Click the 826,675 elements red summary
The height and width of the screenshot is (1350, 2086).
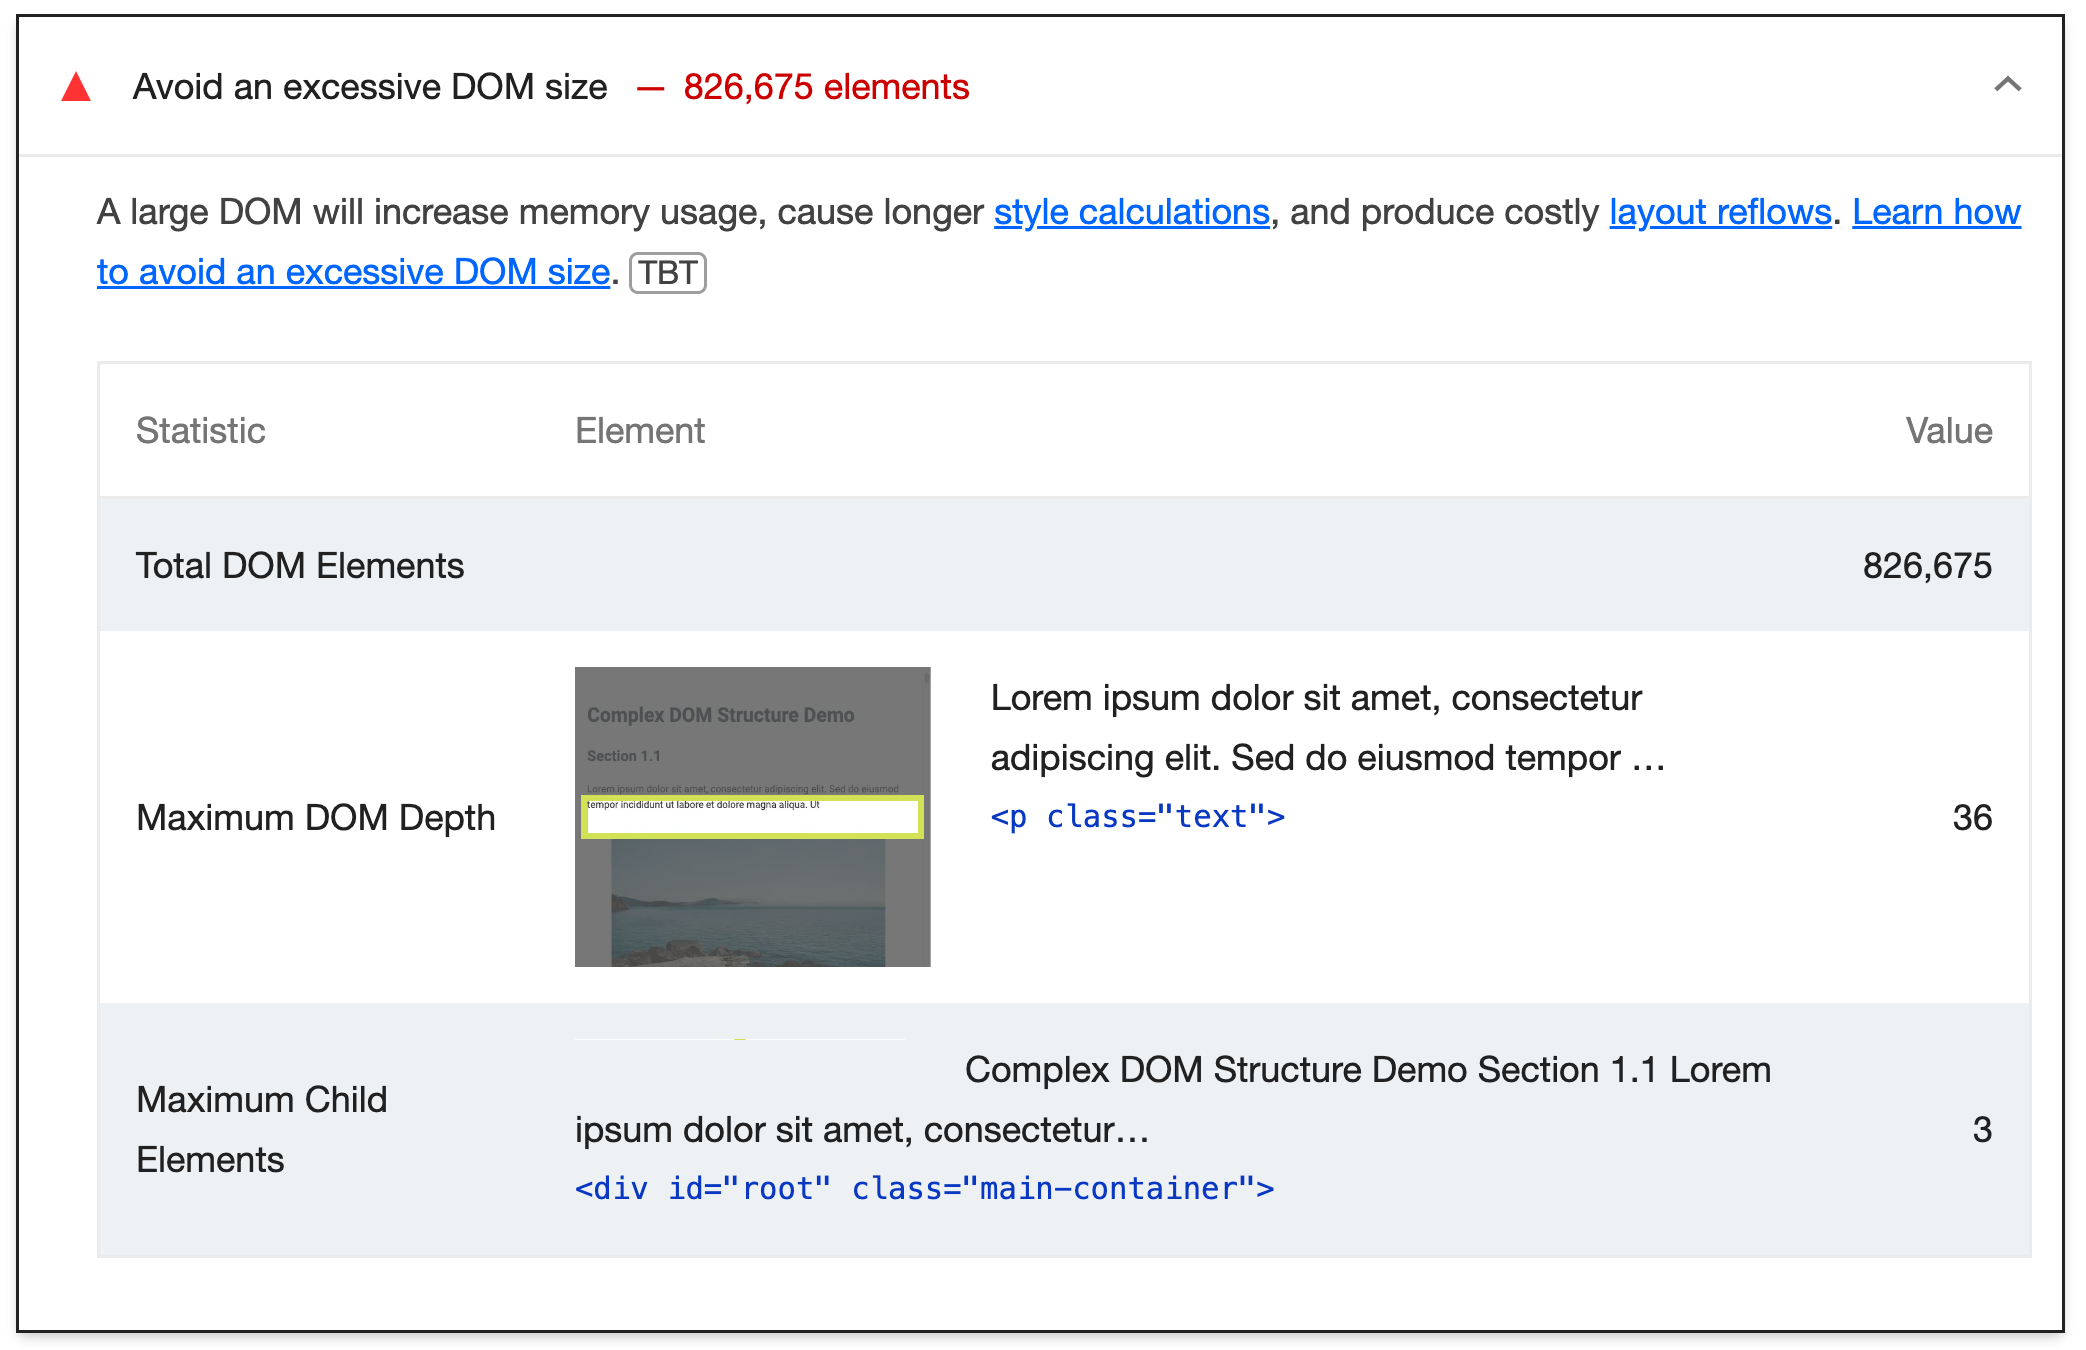tap(826, 87)
